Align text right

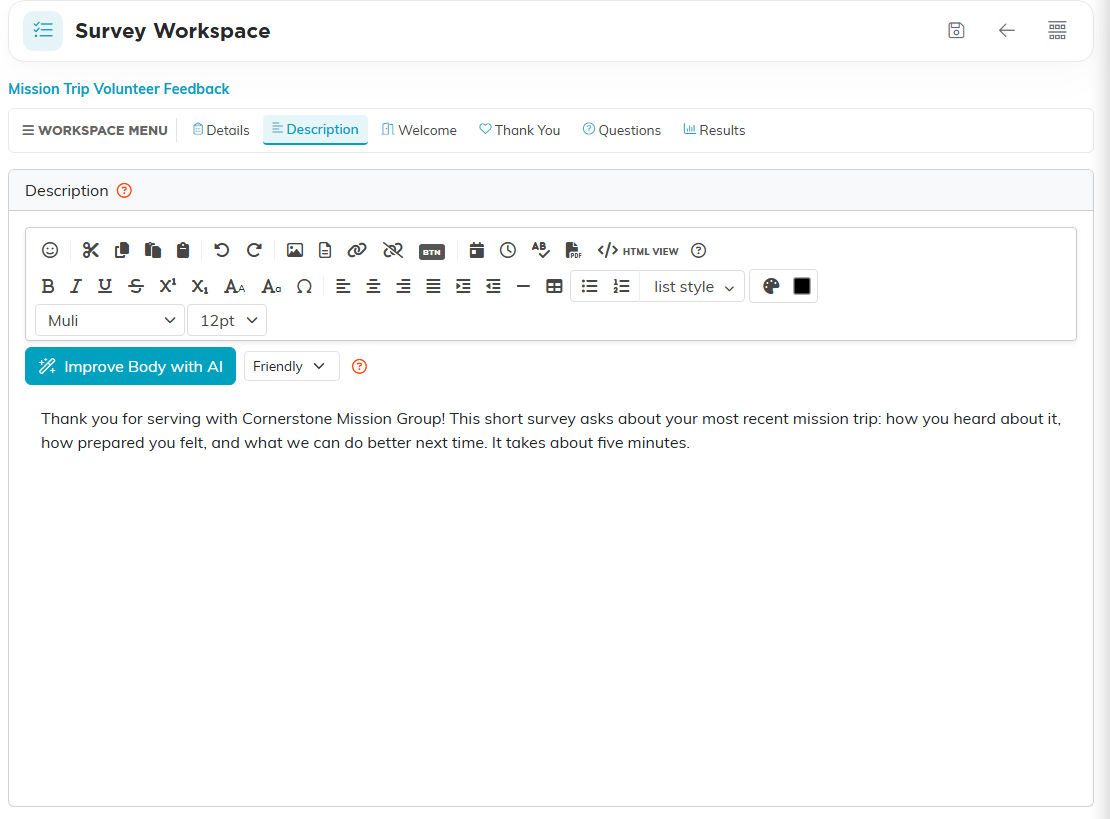403,286
